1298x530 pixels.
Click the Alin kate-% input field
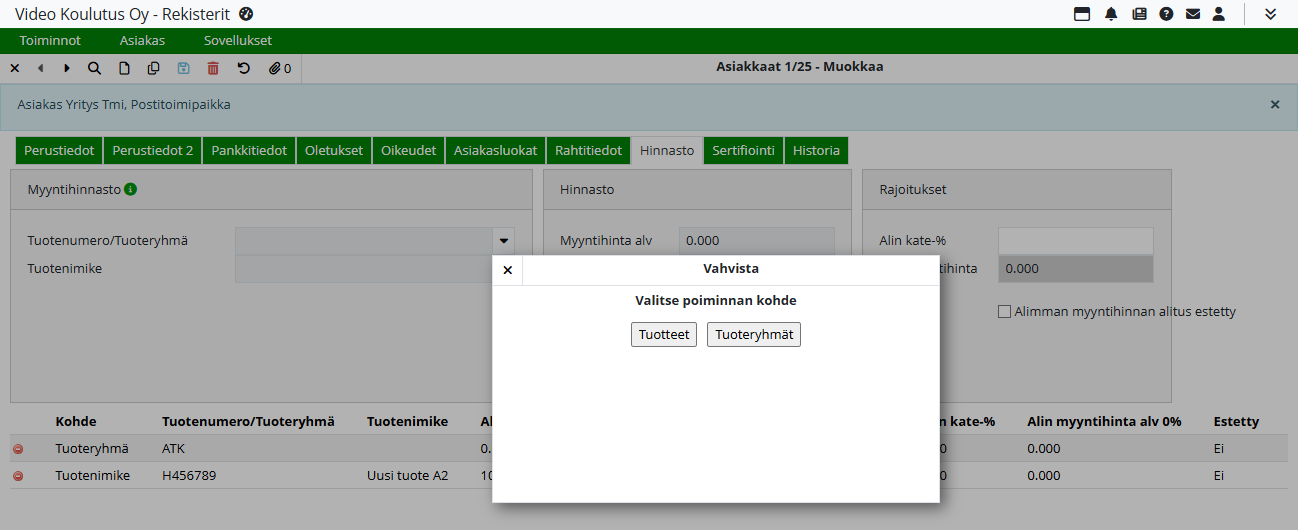click(x=1075, y=241)
